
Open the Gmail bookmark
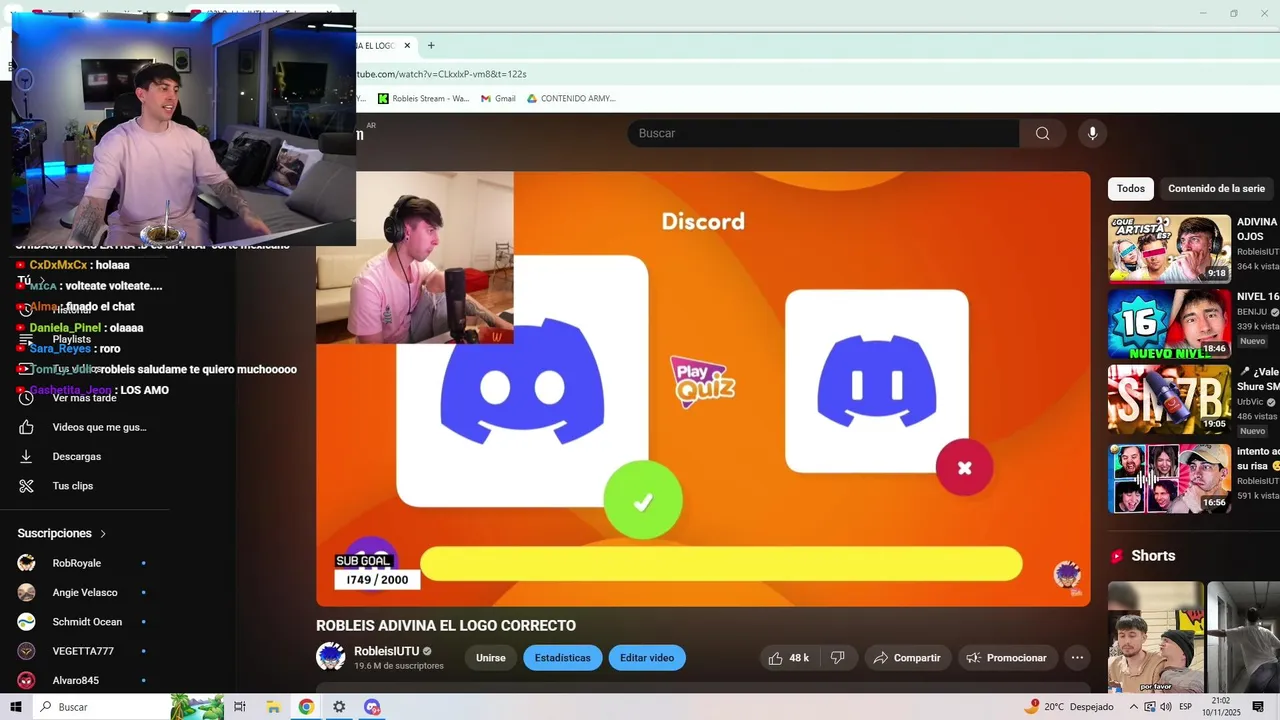(x=498, y=98)
